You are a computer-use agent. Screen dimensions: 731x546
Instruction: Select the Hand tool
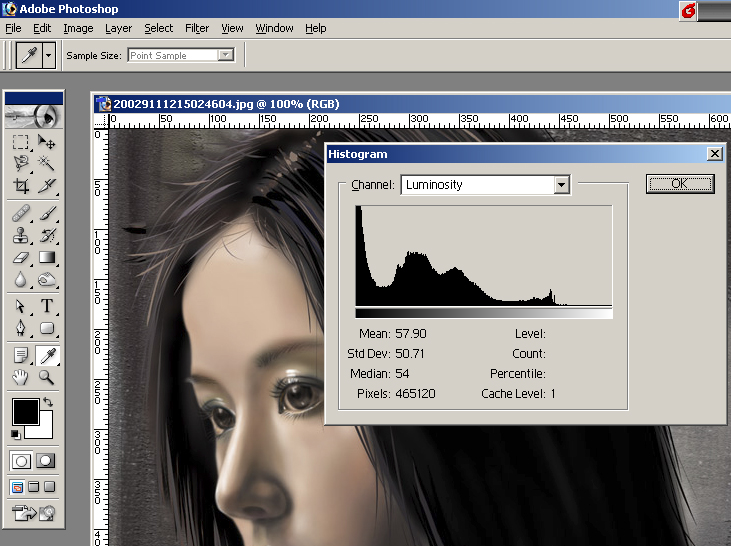[x=21, y=377]
